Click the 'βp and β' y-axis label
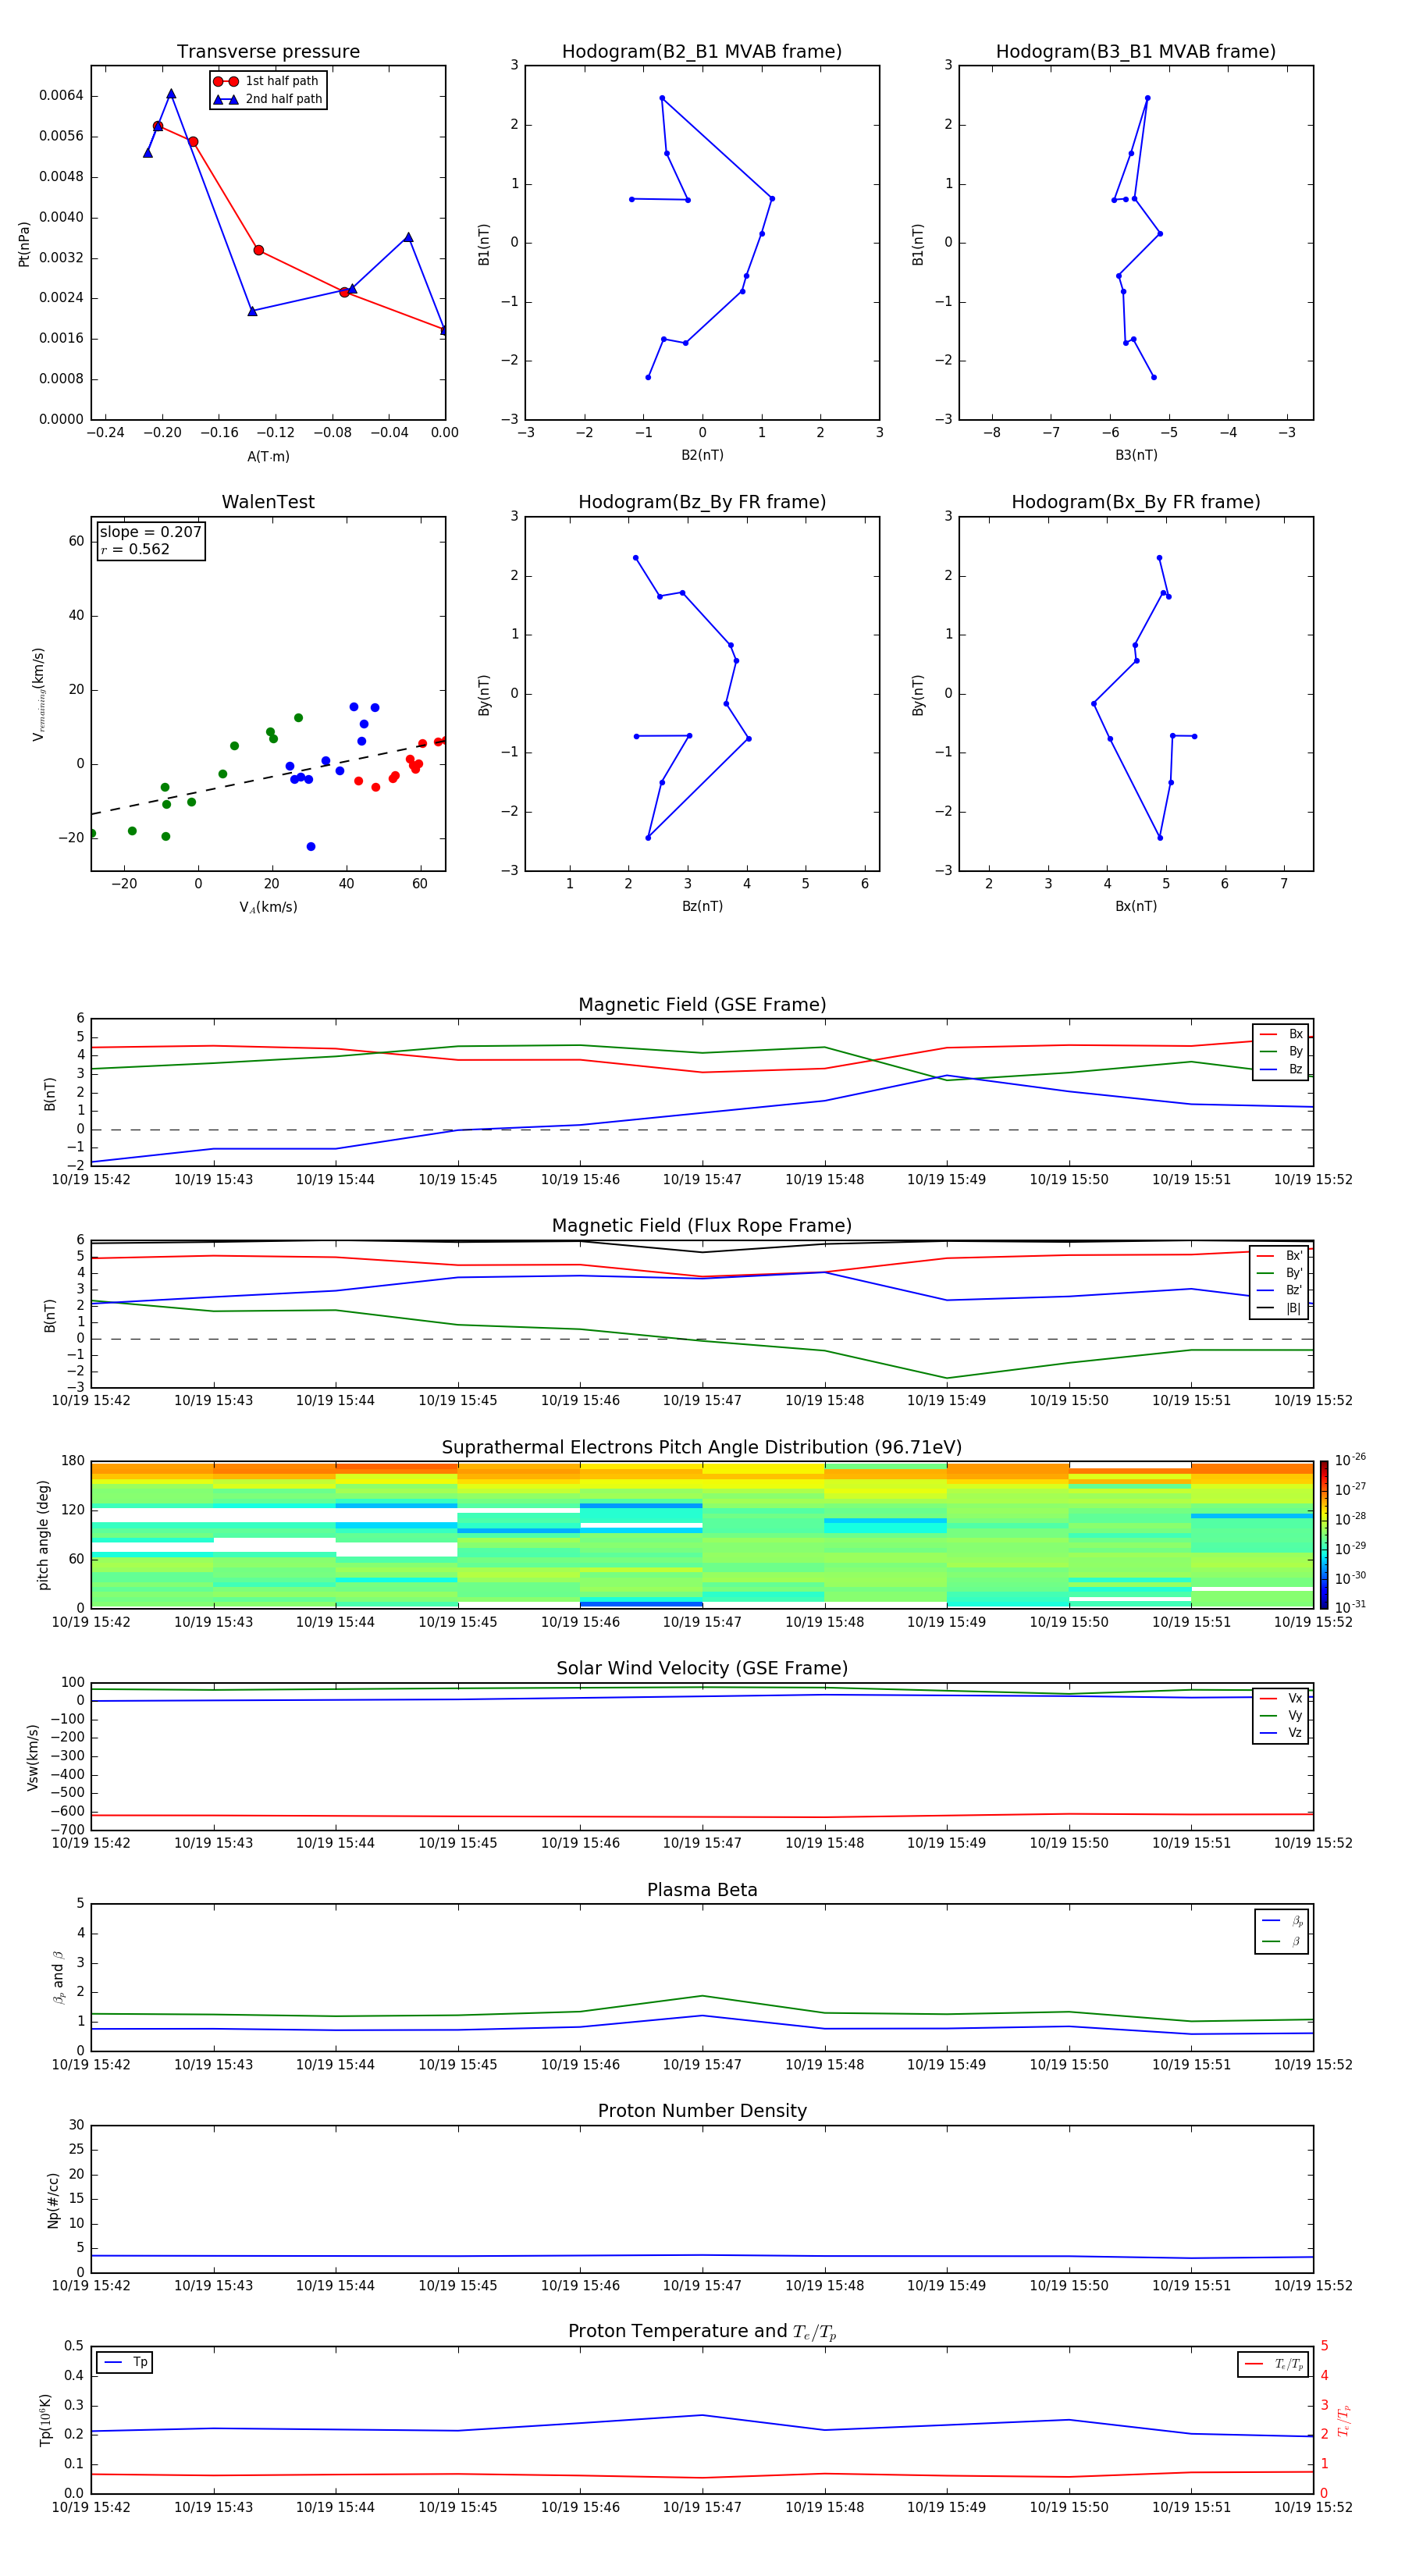This screenshot has height=2576, width=1405. (58, 1977)
